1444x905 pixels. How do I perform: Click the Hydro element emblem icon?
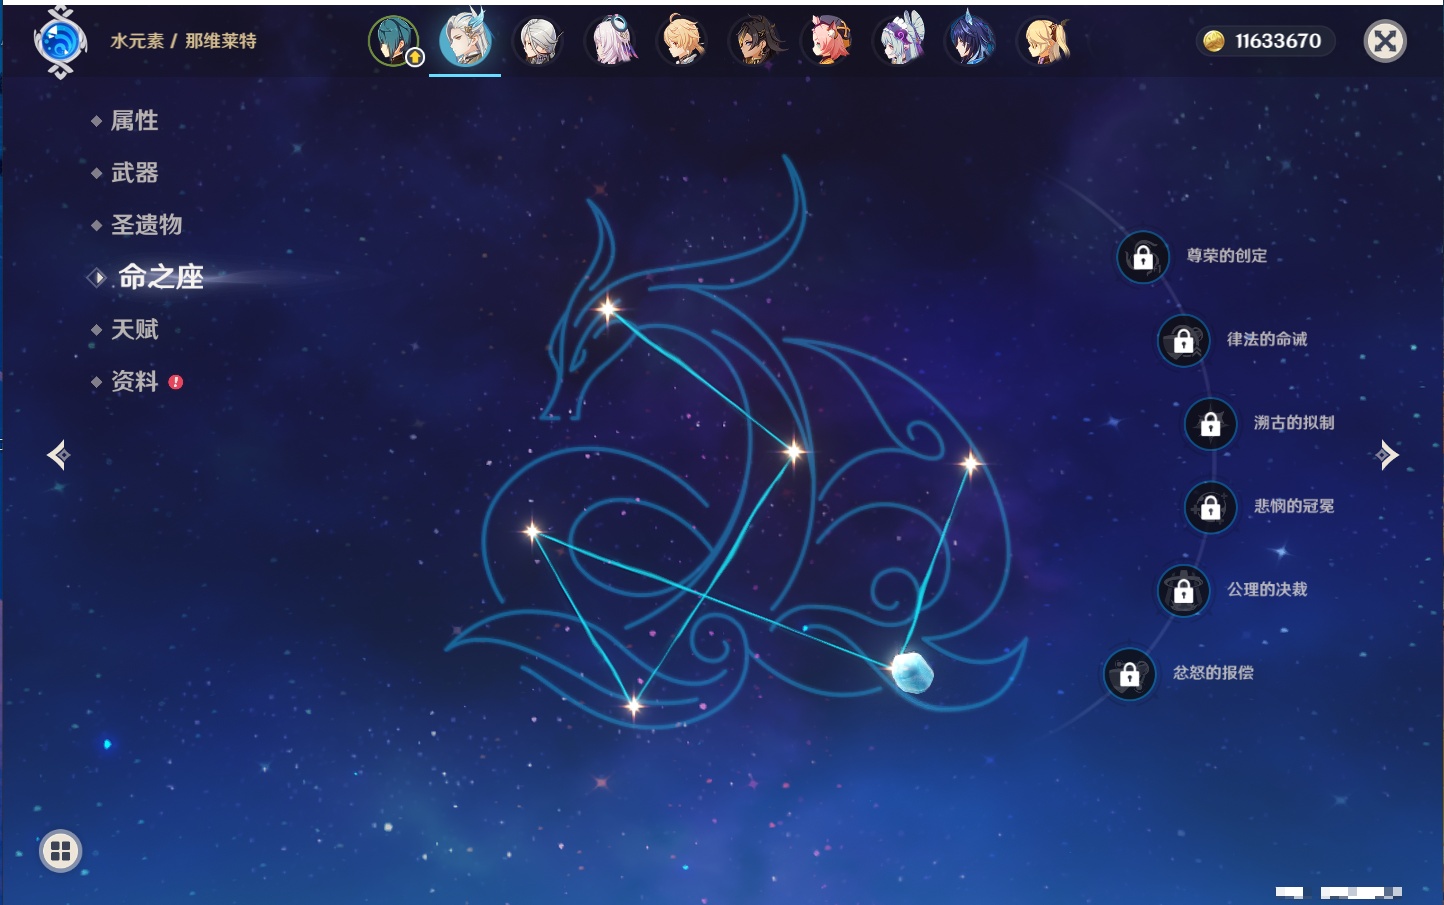click(60, 42)
